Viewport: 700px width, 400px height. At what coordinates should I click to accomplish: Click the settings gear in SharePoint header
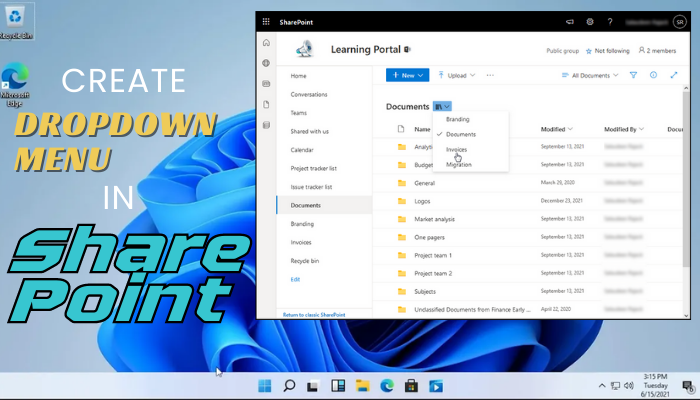[x=590, y=21]
